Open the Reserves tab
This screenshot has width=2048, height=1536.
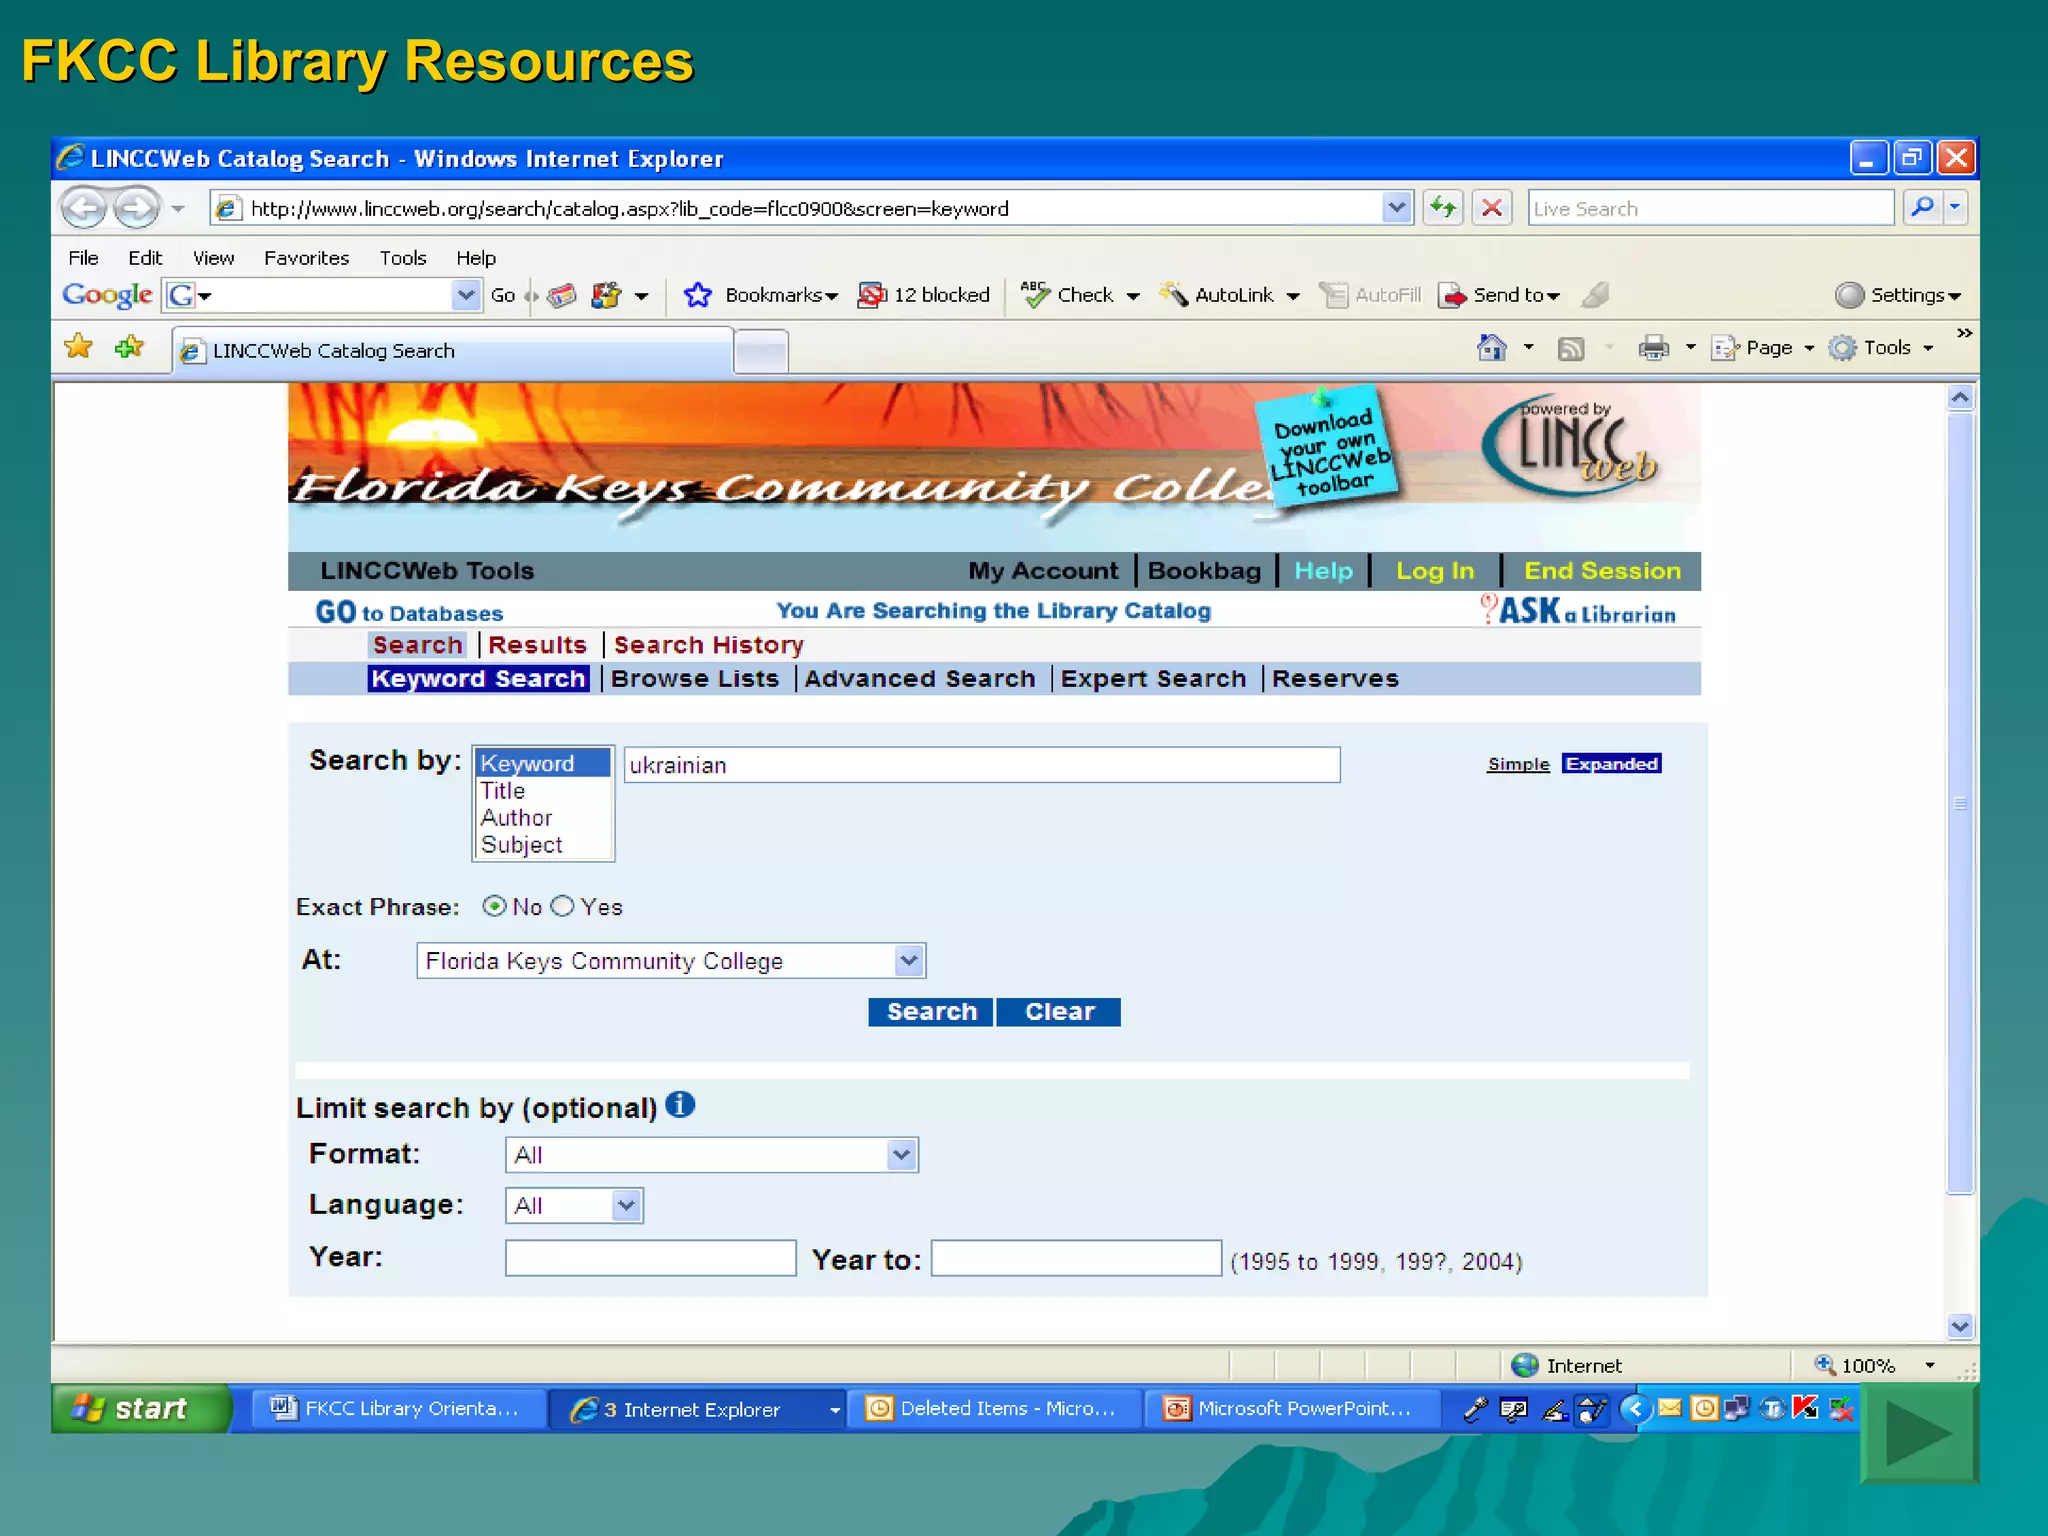(1335, 678)
